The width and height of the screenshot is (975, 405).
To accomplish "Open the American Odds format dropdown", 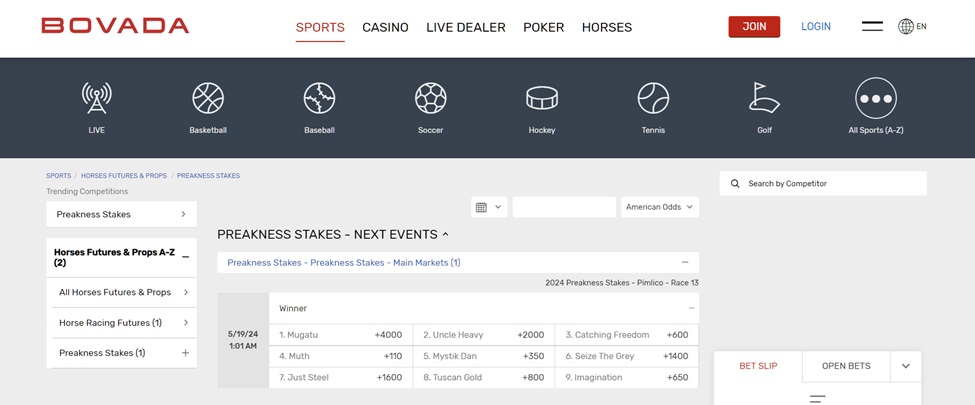I will tap(659, 207).
